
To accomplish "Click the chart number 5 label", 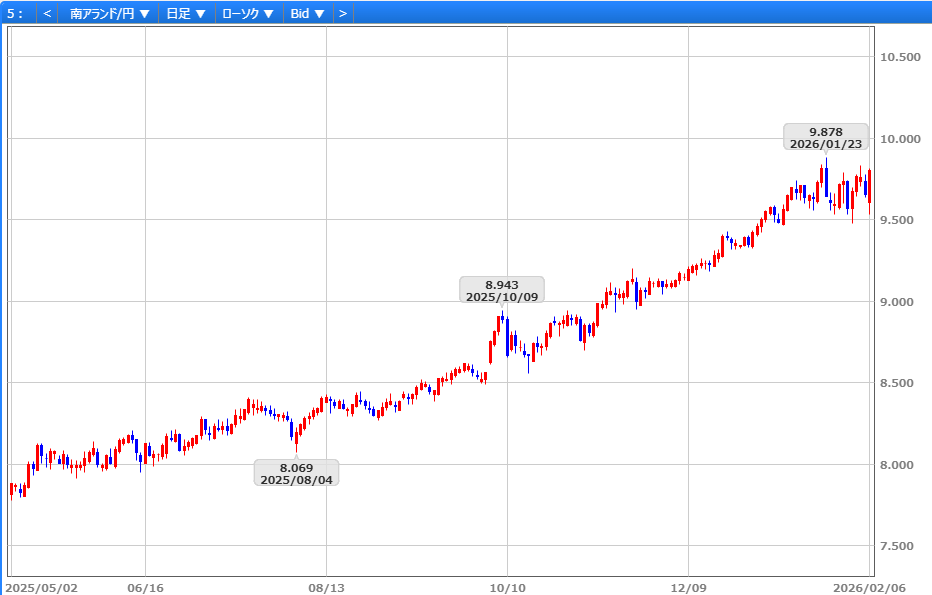I will point(15,13).
